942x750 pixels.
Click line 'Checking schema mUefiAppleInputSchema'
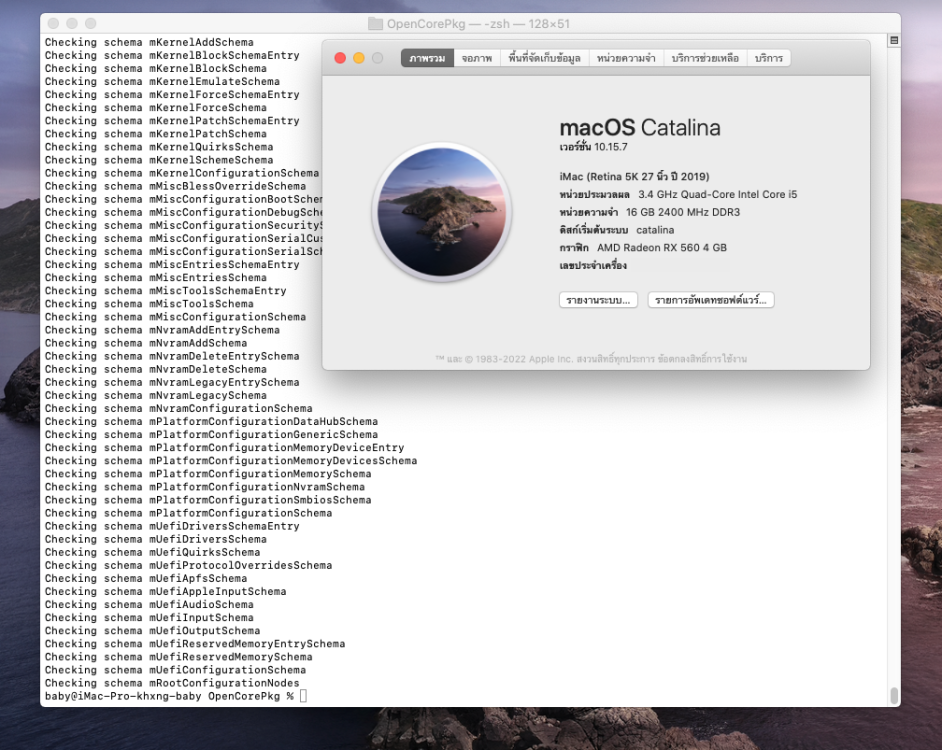coord(165,591)
